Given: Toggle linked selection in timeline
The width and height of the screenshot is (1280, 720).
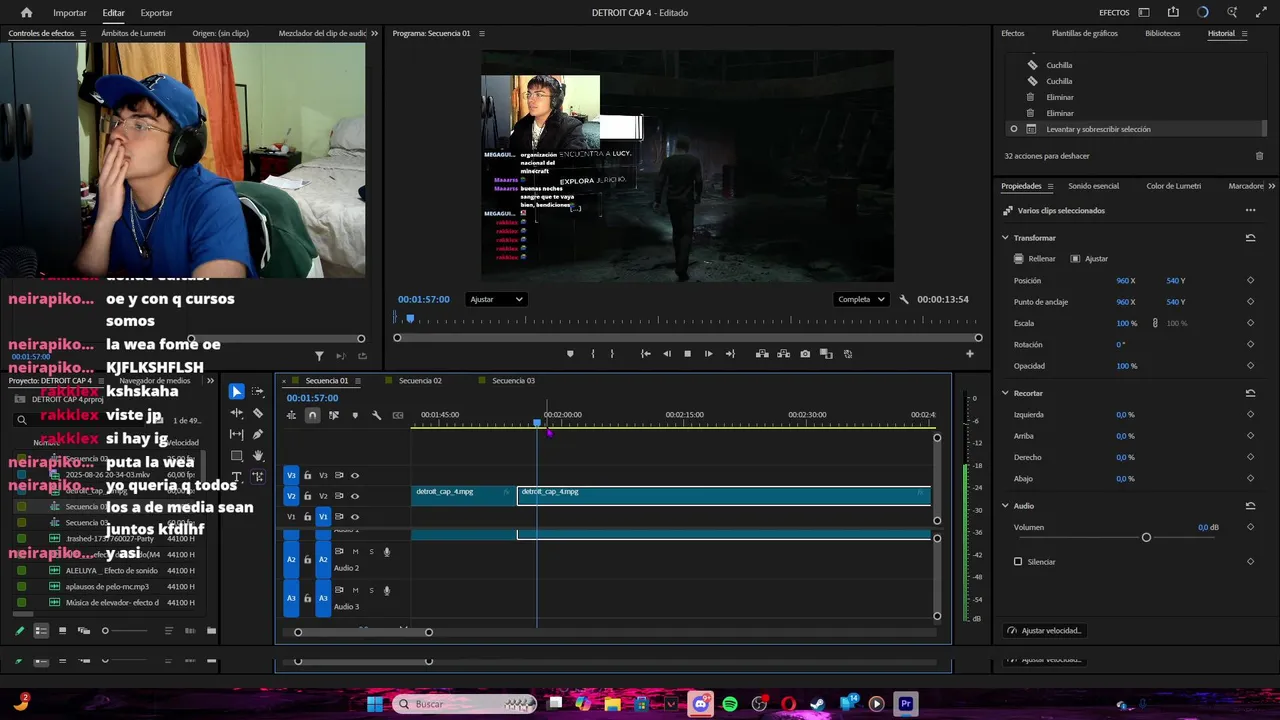Looking at the screenshot, I should (334, 415).
